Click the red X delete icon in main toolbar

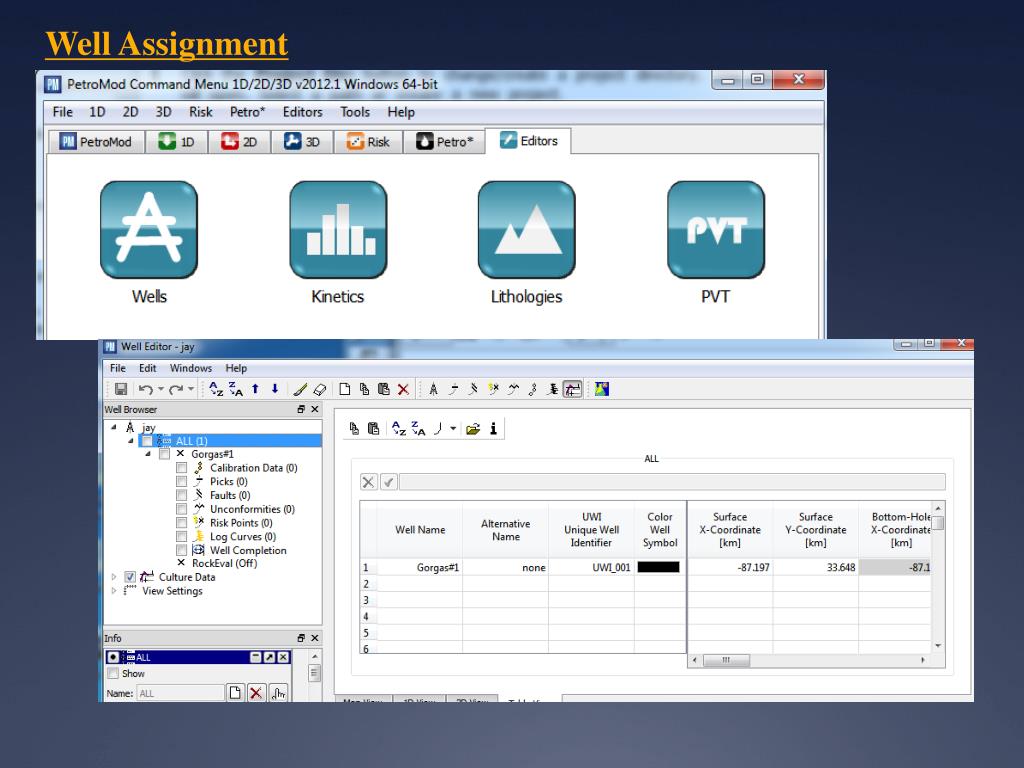404,389
